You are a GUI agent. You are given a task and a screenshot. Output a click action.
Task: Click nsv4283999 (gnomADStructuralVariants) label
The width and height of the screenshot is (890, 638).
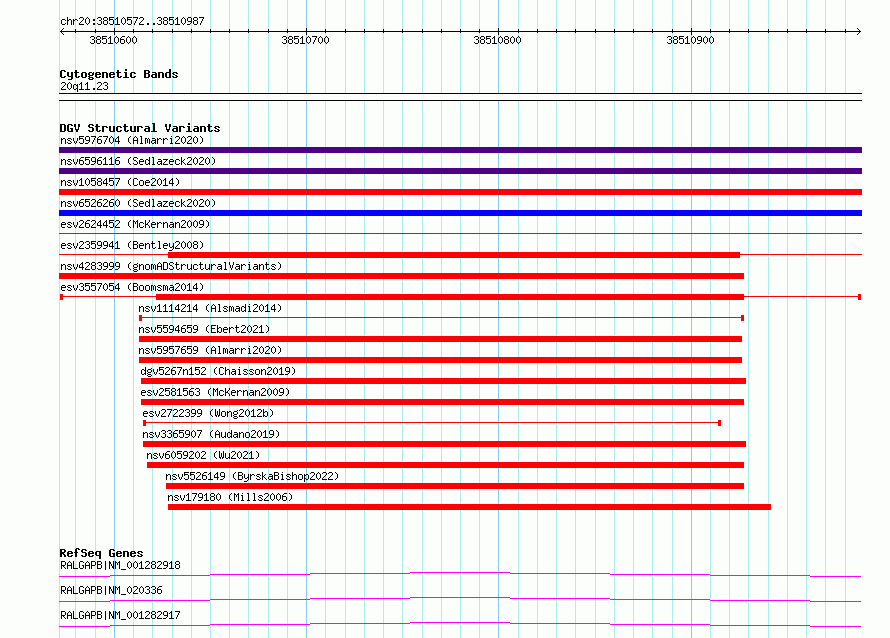coord(171,266)
